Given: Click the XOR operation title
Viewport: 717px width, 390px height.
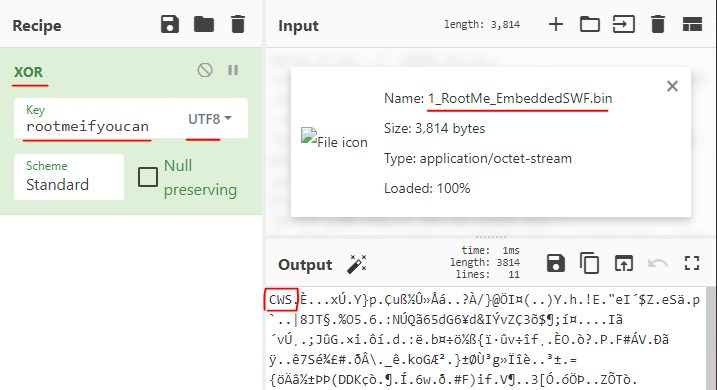Looking at the screenshot, I should pos(28,72).
